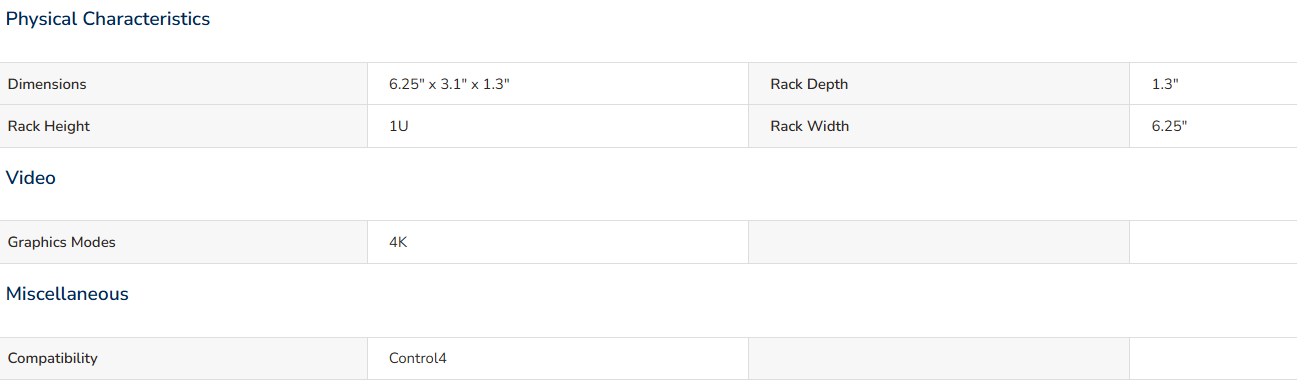The height and width of the screenshot is (380, 1297).
Task: Select the Compatibility label cell
Action: pos(183,358)
